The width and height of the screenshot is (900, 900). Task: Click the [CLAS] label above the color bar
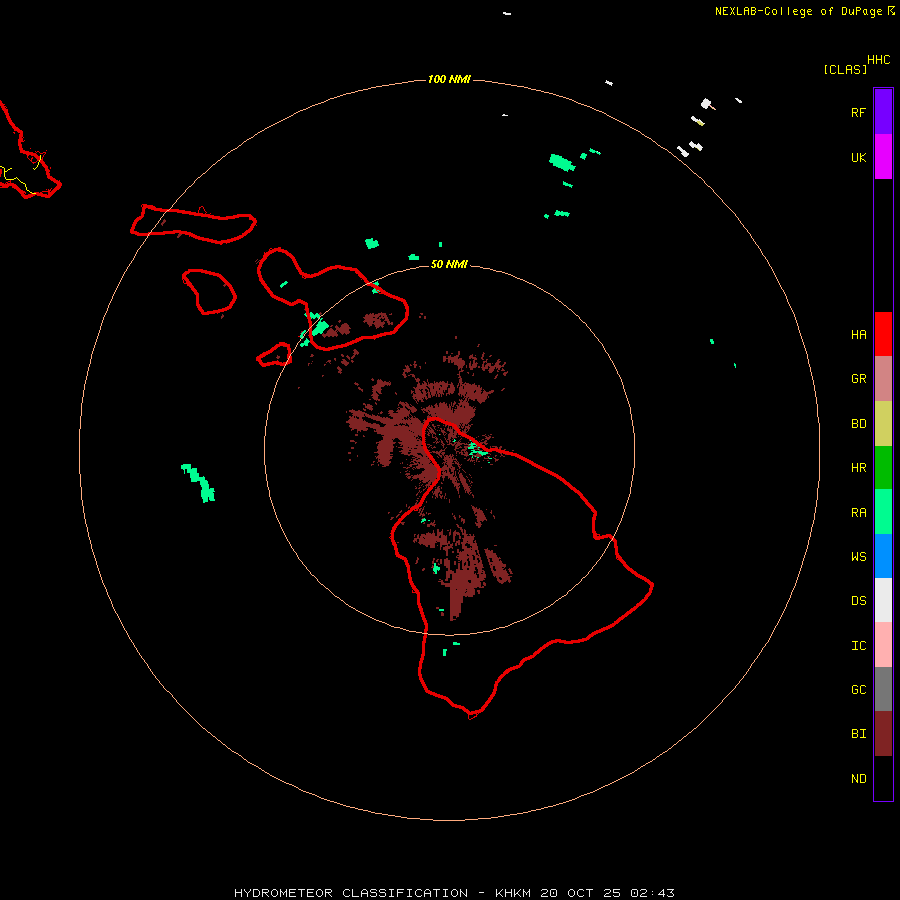click(845, 69)
